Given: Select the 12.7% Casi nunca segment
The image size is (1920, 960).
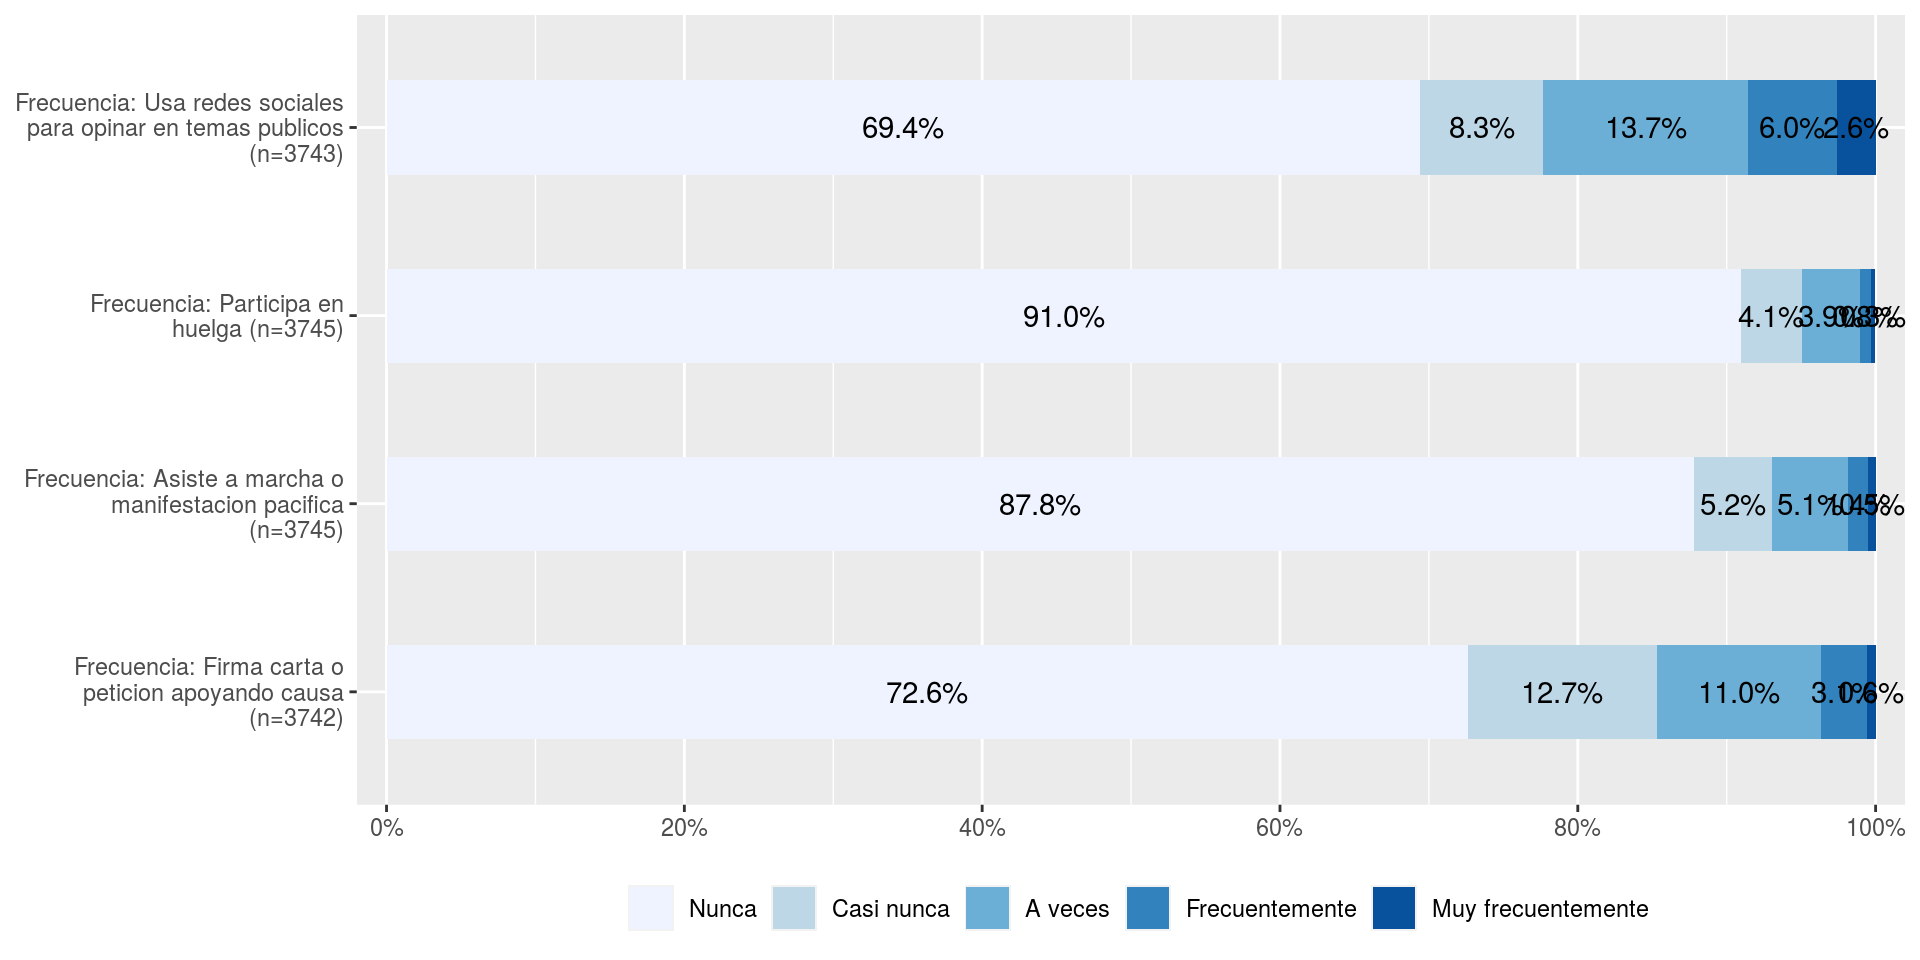Looking at the screenshot, I should click(1562, 693).
